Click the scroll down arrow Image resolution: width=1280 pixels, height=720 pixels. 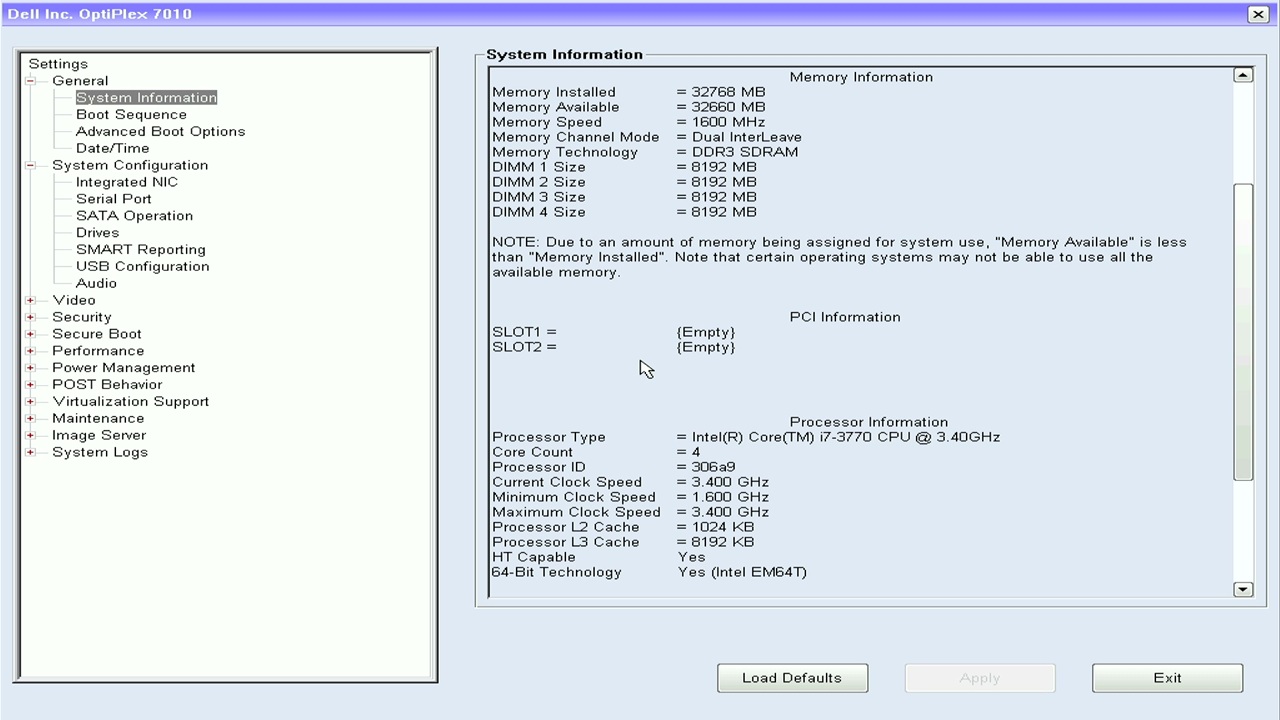[x=1243, y=590]
